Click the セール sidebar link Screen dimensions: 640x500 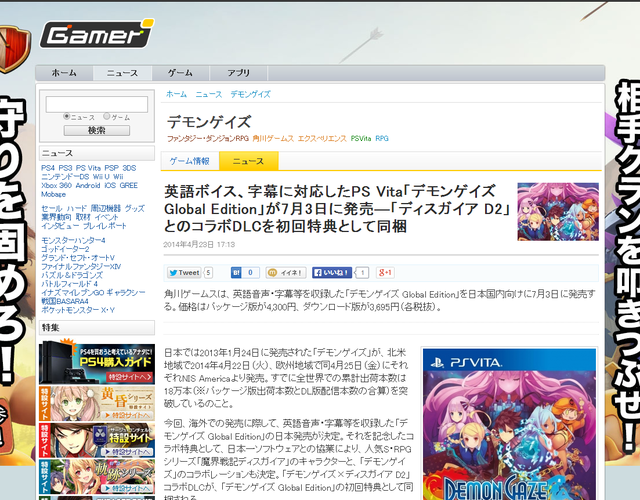tap(52, 209)
